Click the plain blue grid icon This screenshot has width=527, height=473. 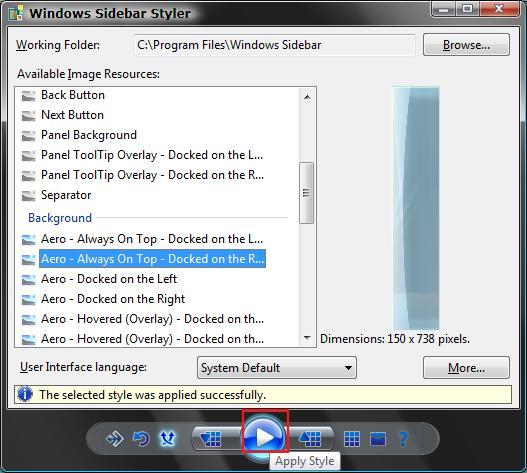coord(352,439)
